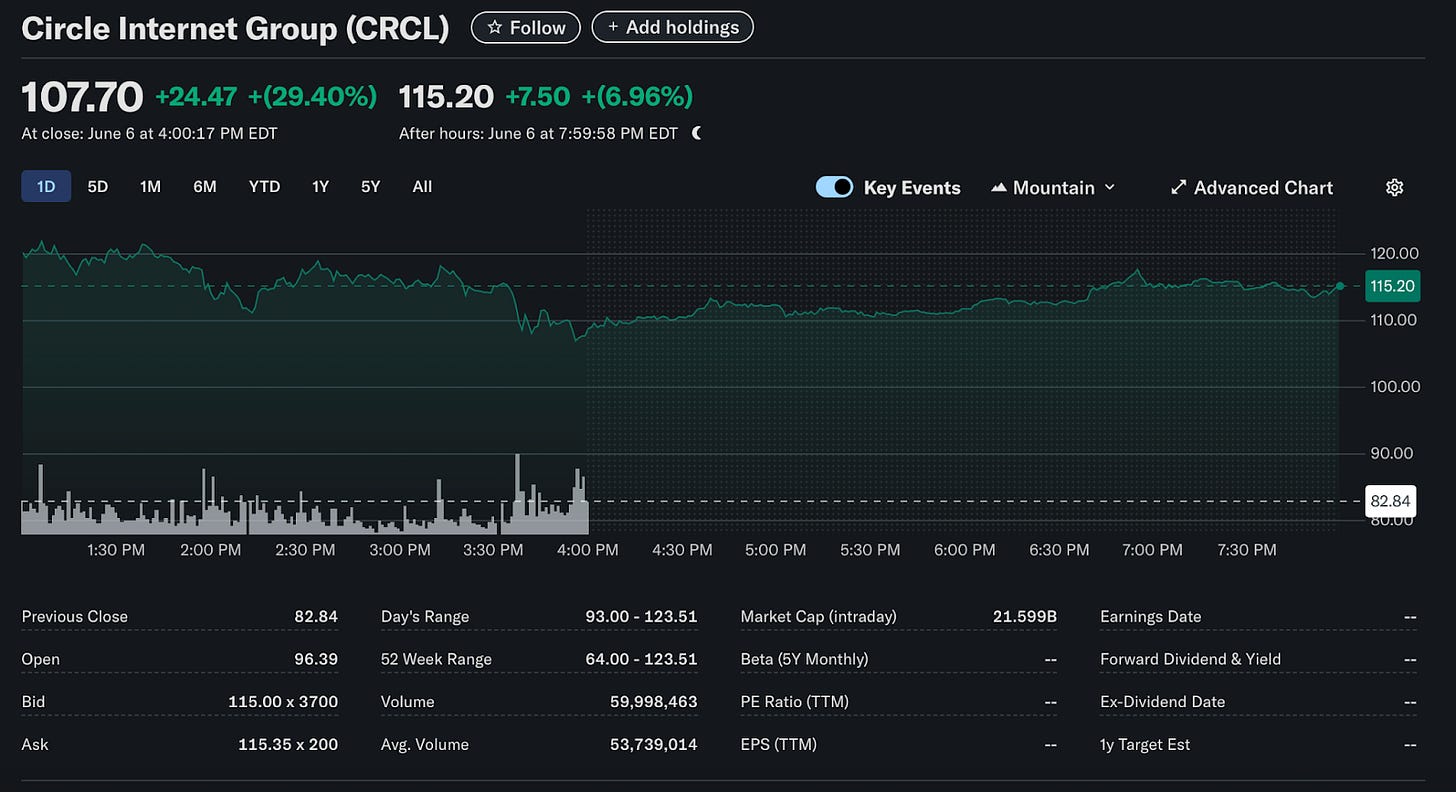Toggle the Key Events switch
Image resolution: width=1456 pixels, height=792 pixels.
[x=834, y=187]
